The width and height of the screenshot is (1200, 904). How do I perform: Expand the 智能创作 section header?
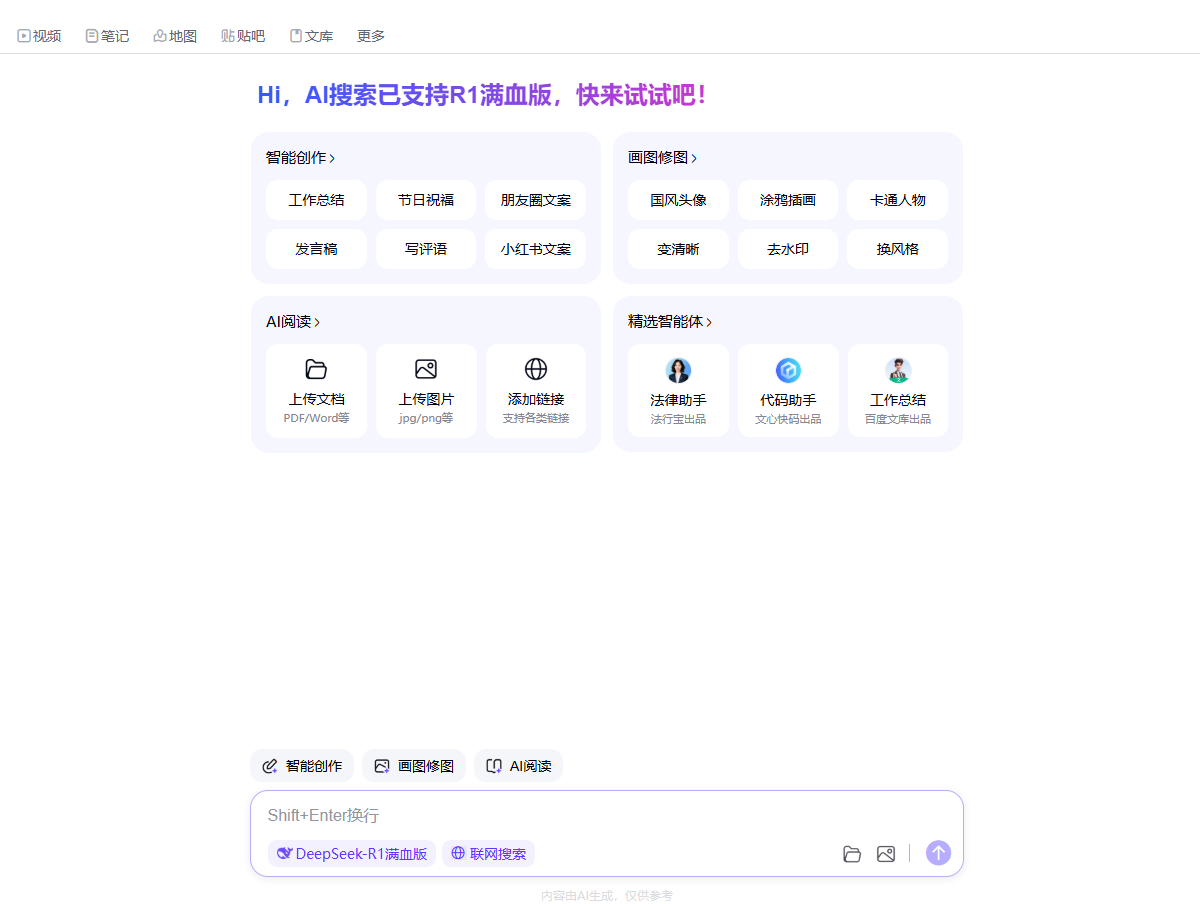point(300,158)
